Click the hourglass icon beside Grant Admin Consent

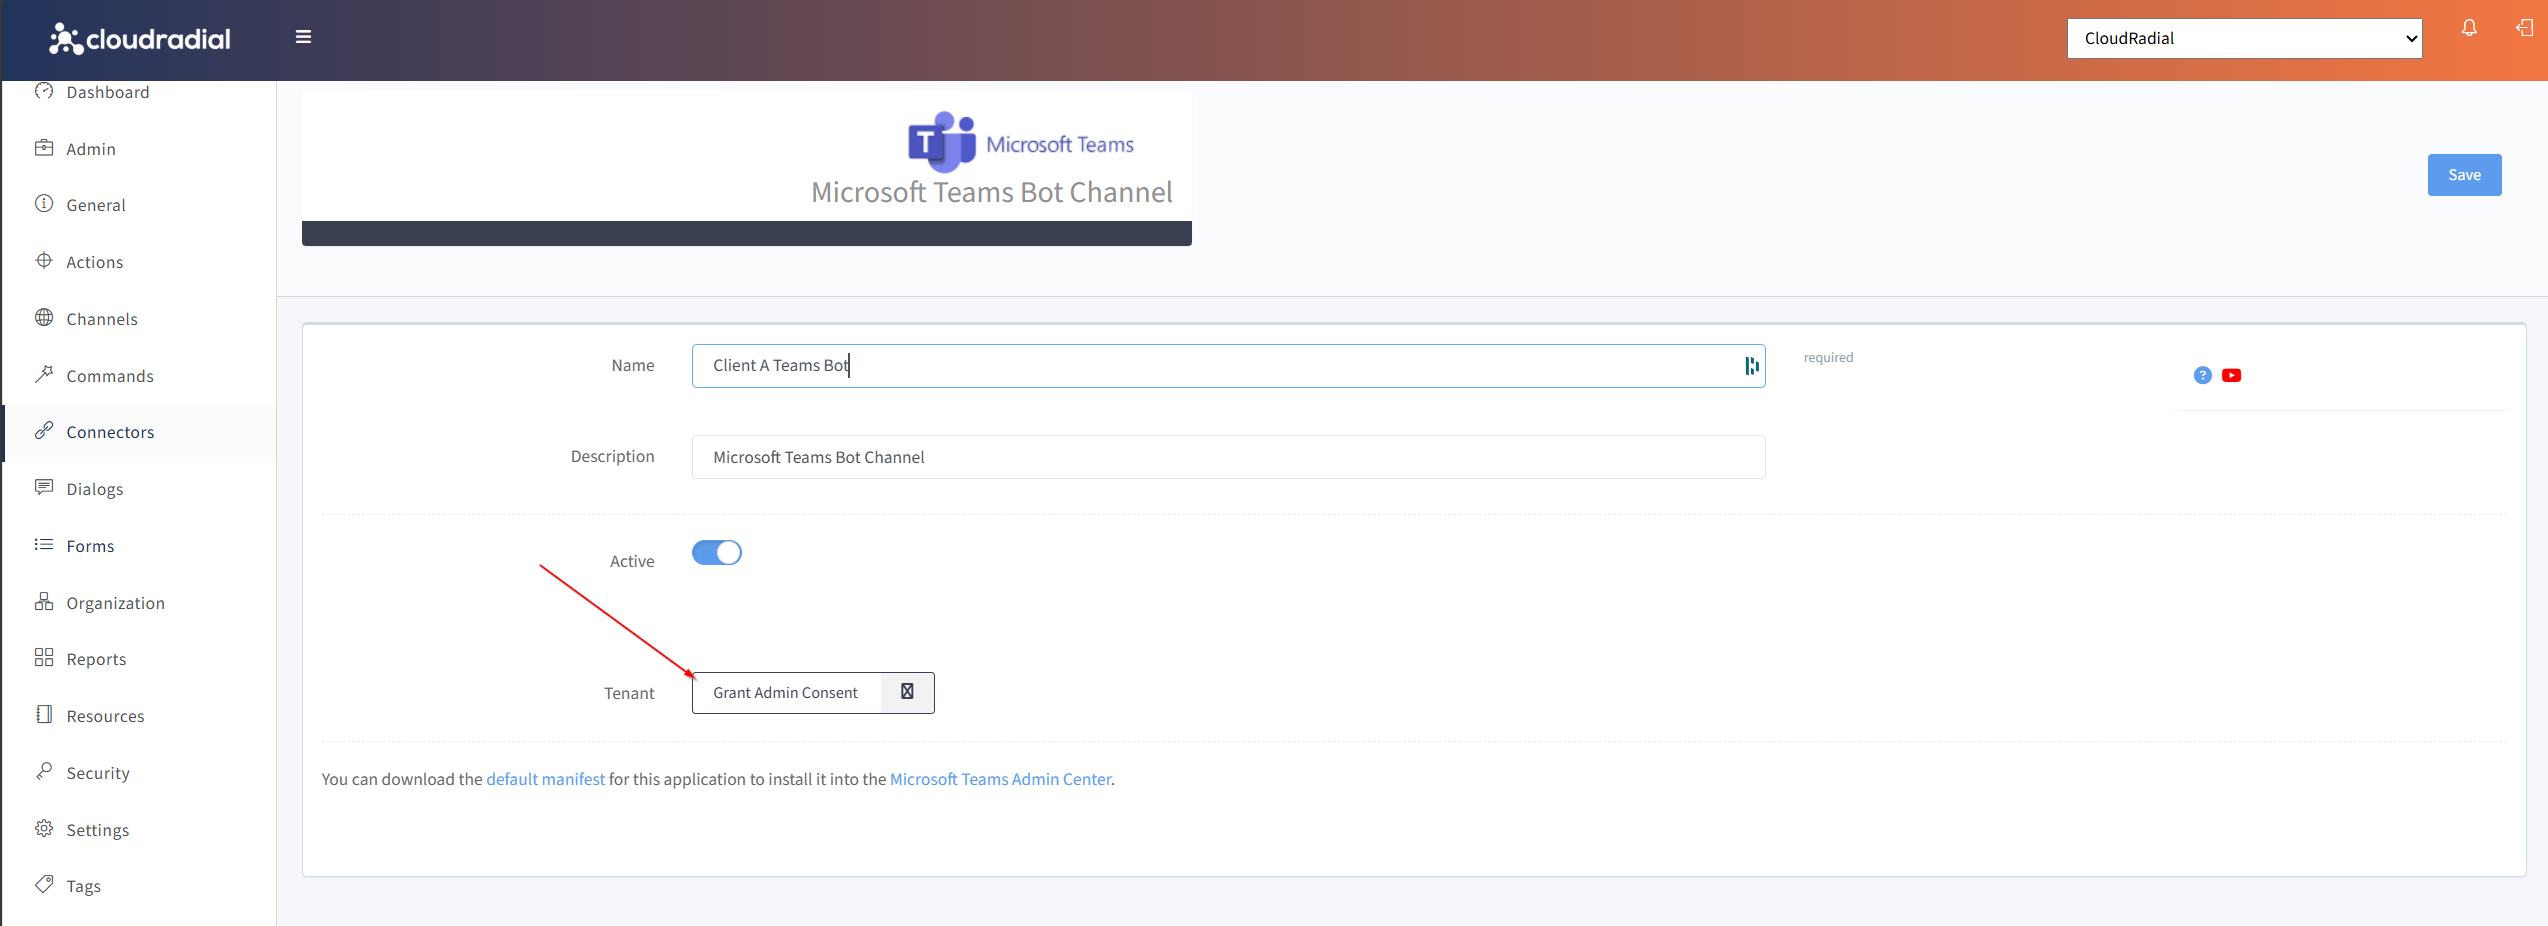pyautogui.click(x=907, y=692)
